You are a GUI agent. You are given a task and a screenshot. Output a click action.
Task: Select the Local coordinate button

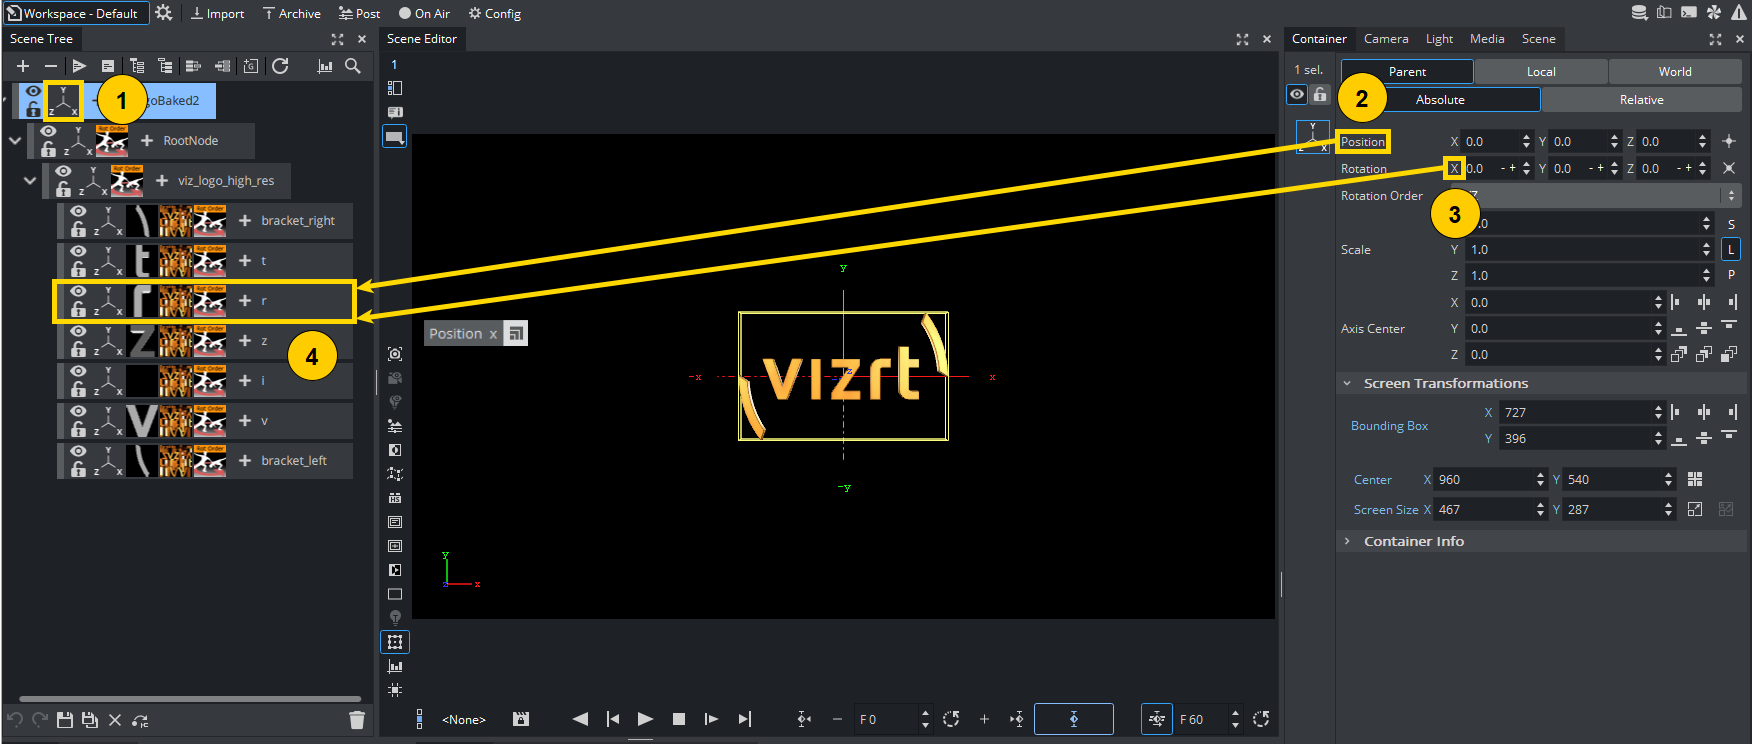1541,71
